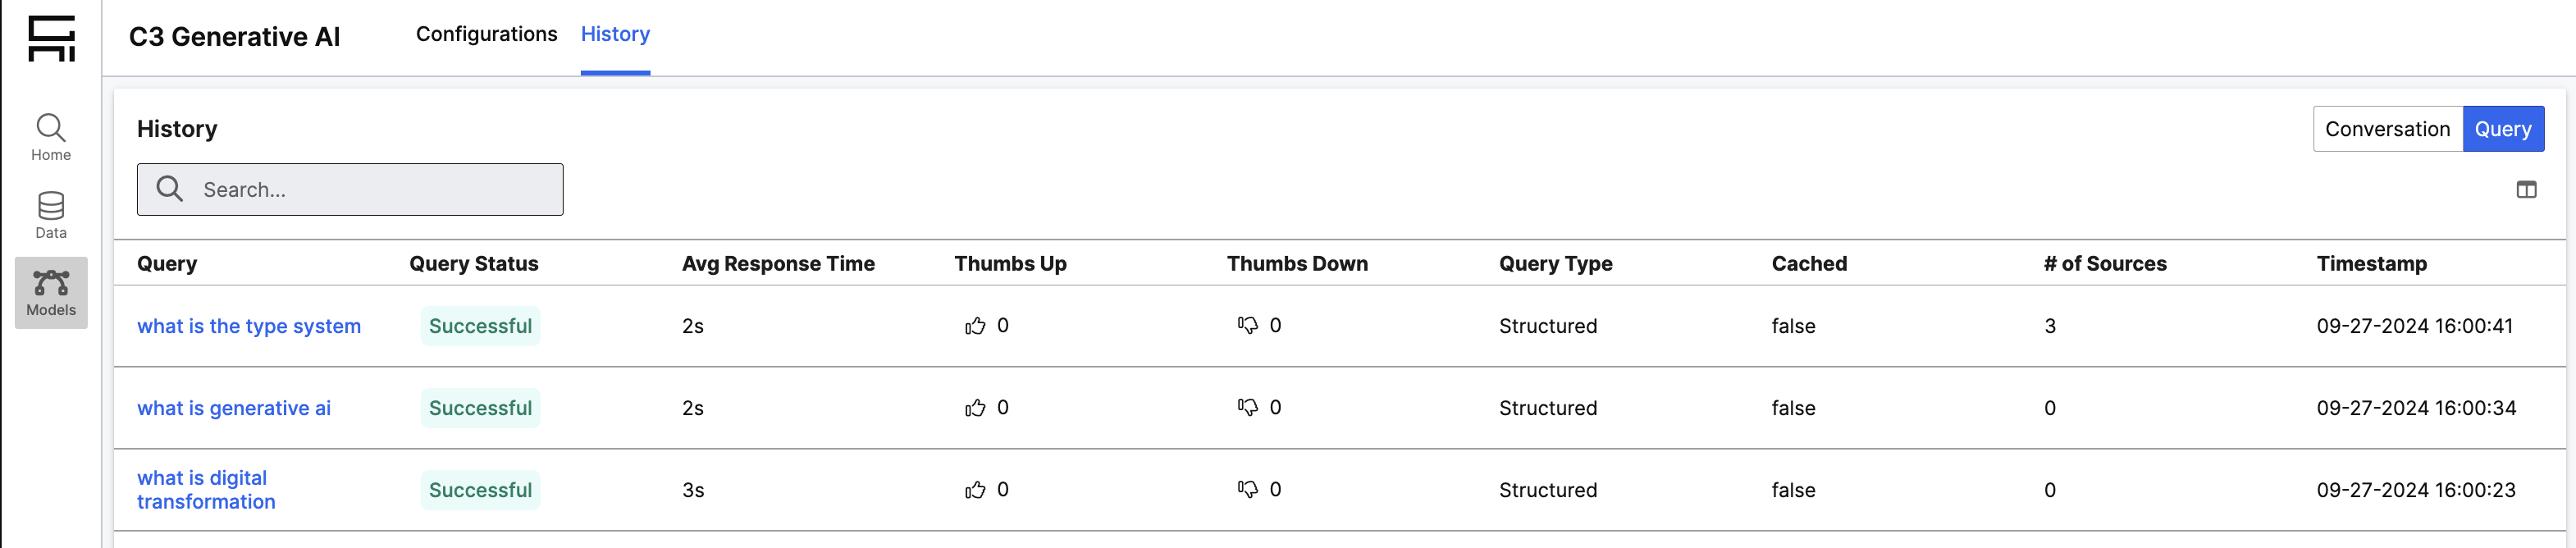Image resolution: width=2576 pixels, height=548 pixels.
Task: Click the search magnifier icon
Action: pos(168,189)
